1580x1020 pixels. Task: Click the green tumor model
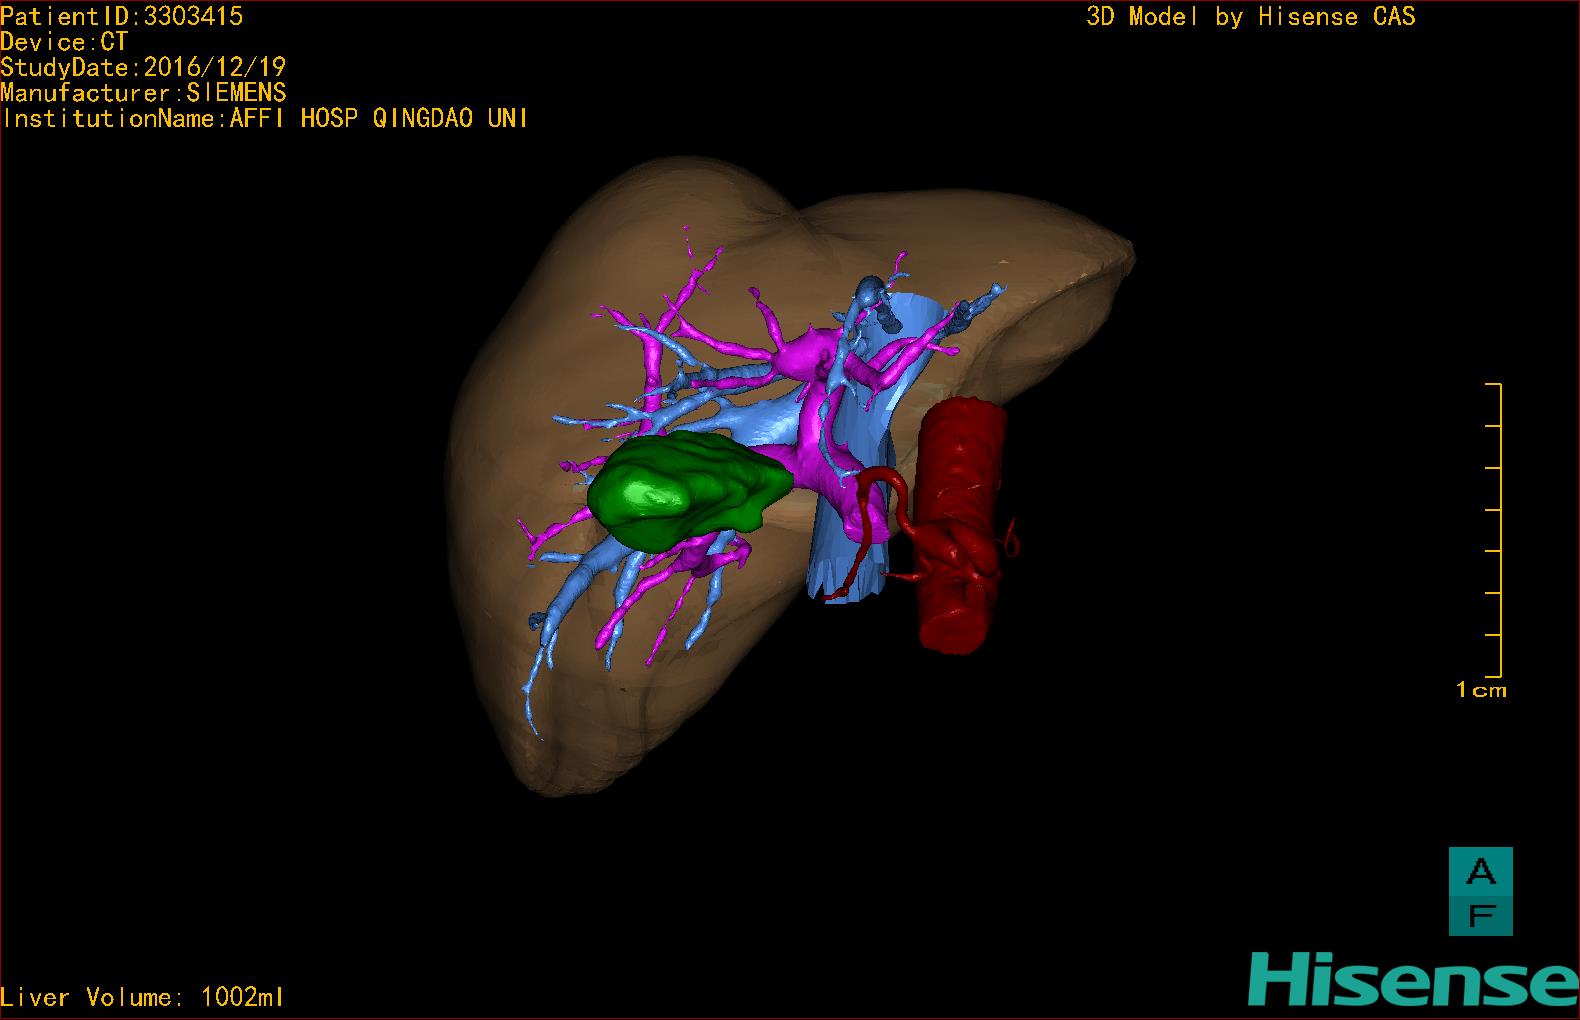[x=688, y=492]
